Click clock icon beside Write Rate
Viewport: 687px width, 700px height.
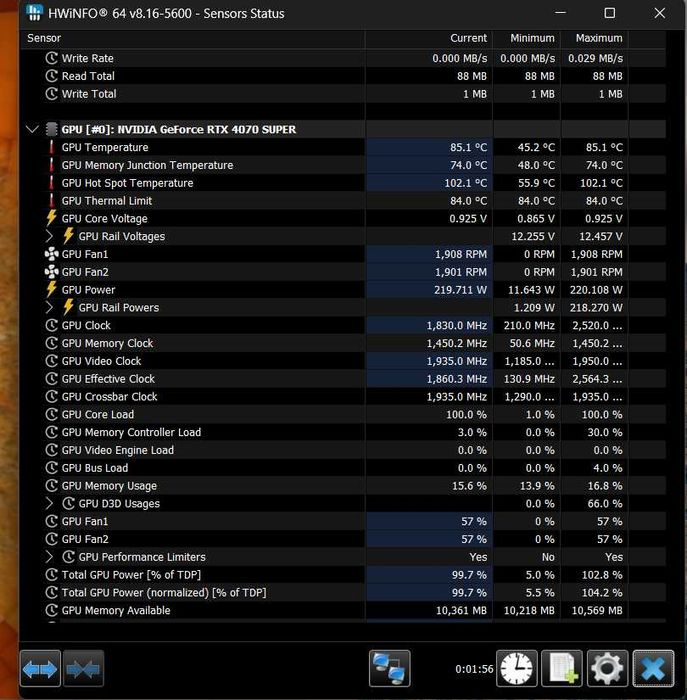pos(52,58)
